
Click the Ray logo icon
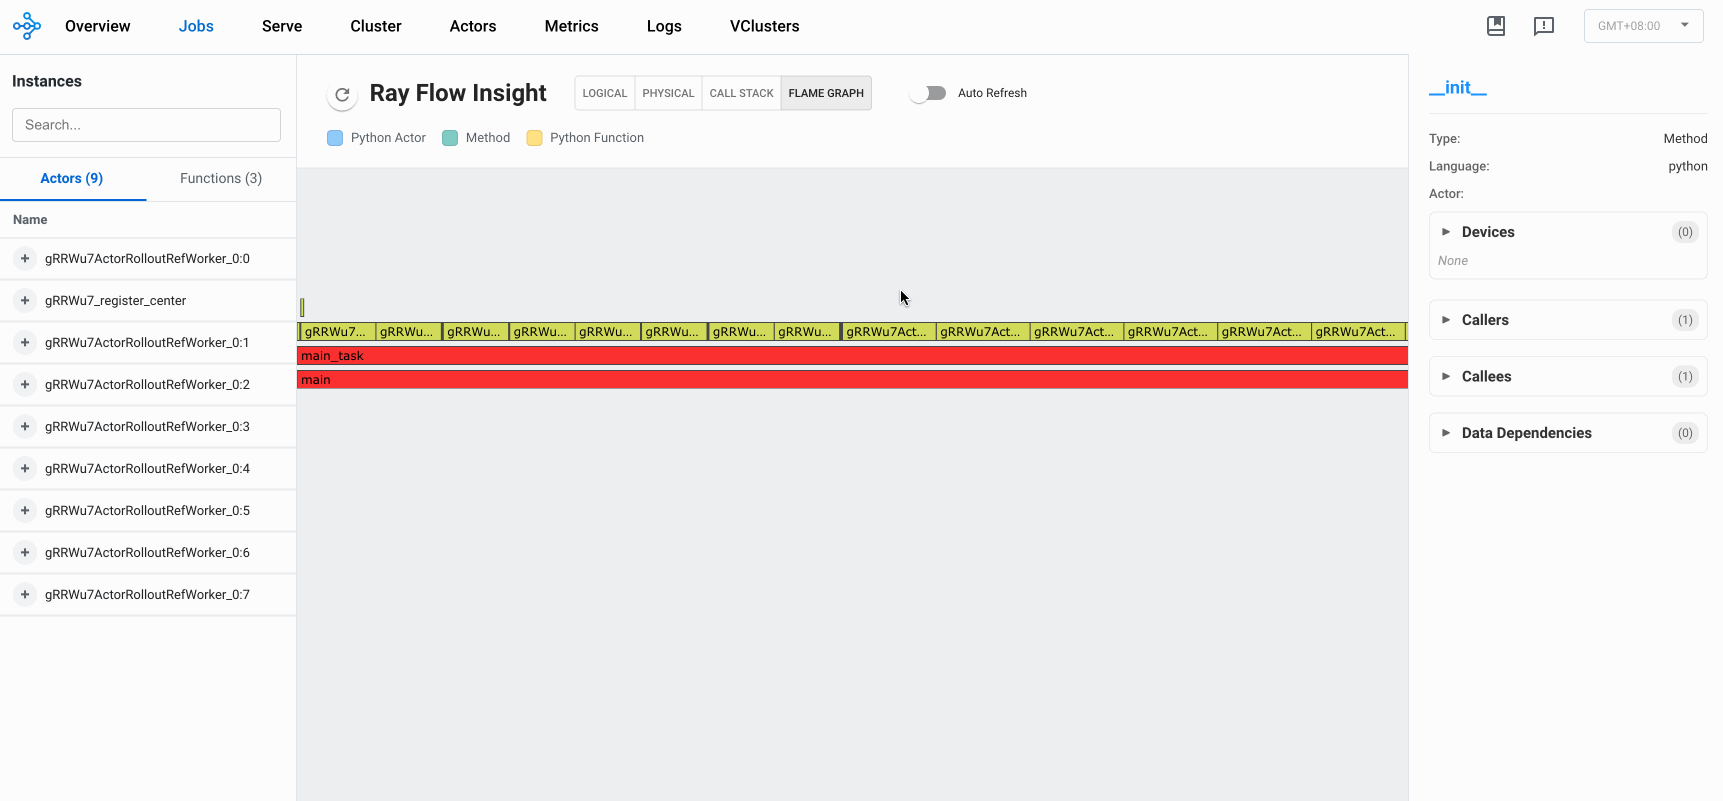(x=27, y=26)
